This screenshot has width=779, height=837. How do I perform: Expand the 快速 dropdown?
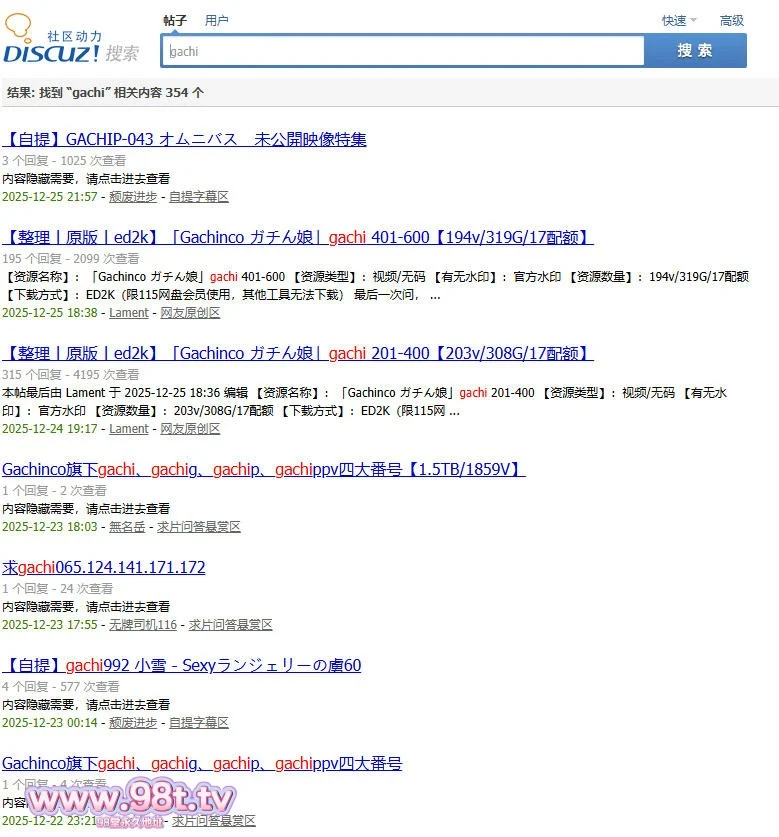pos(678,20)
